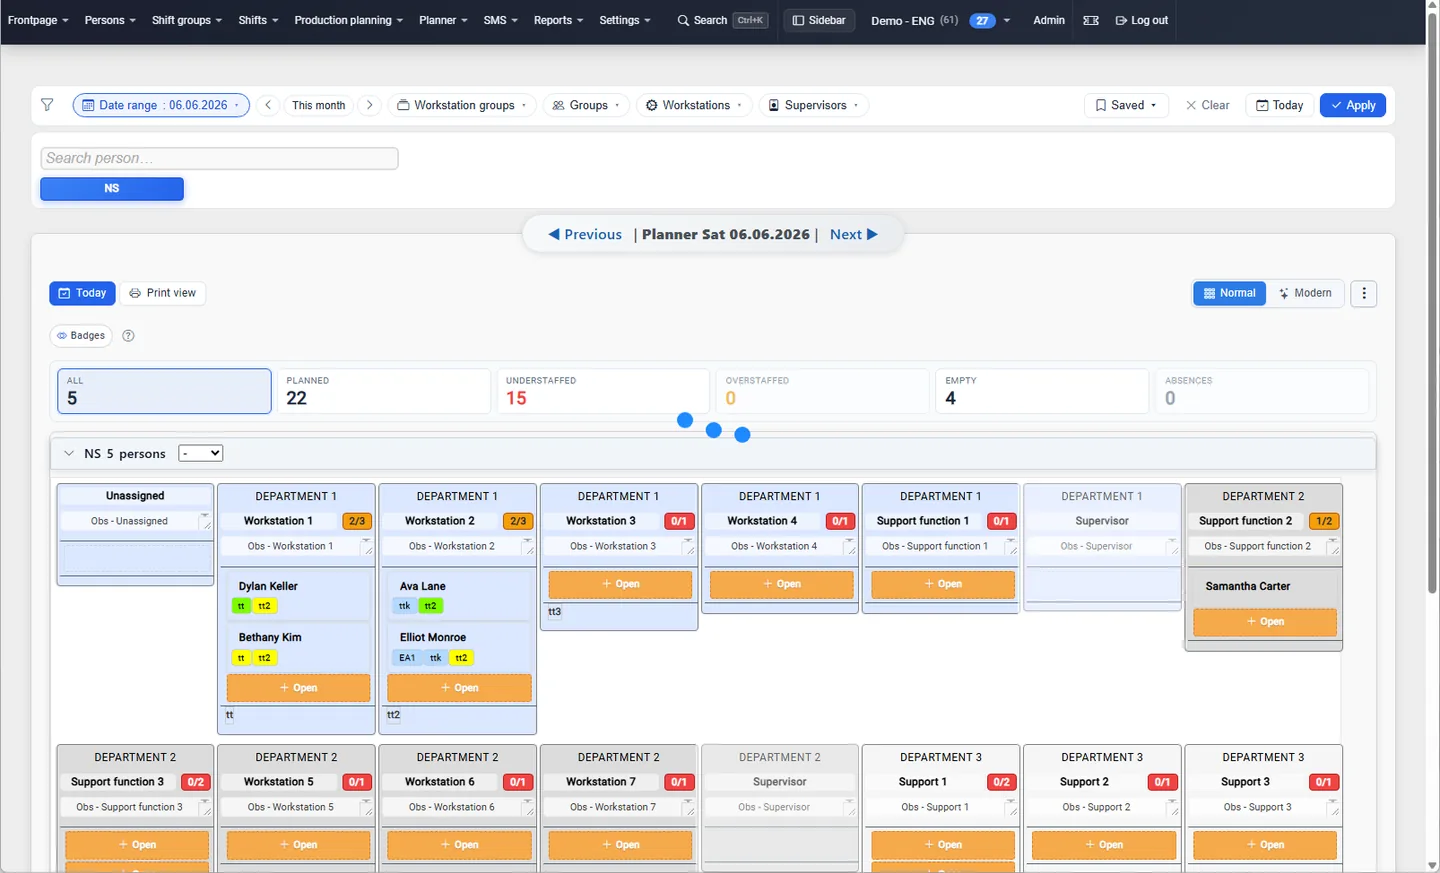Click the EA1 tag under Elliot Monroe
The image size is (1440, 873).
click(x=407, y=658)
